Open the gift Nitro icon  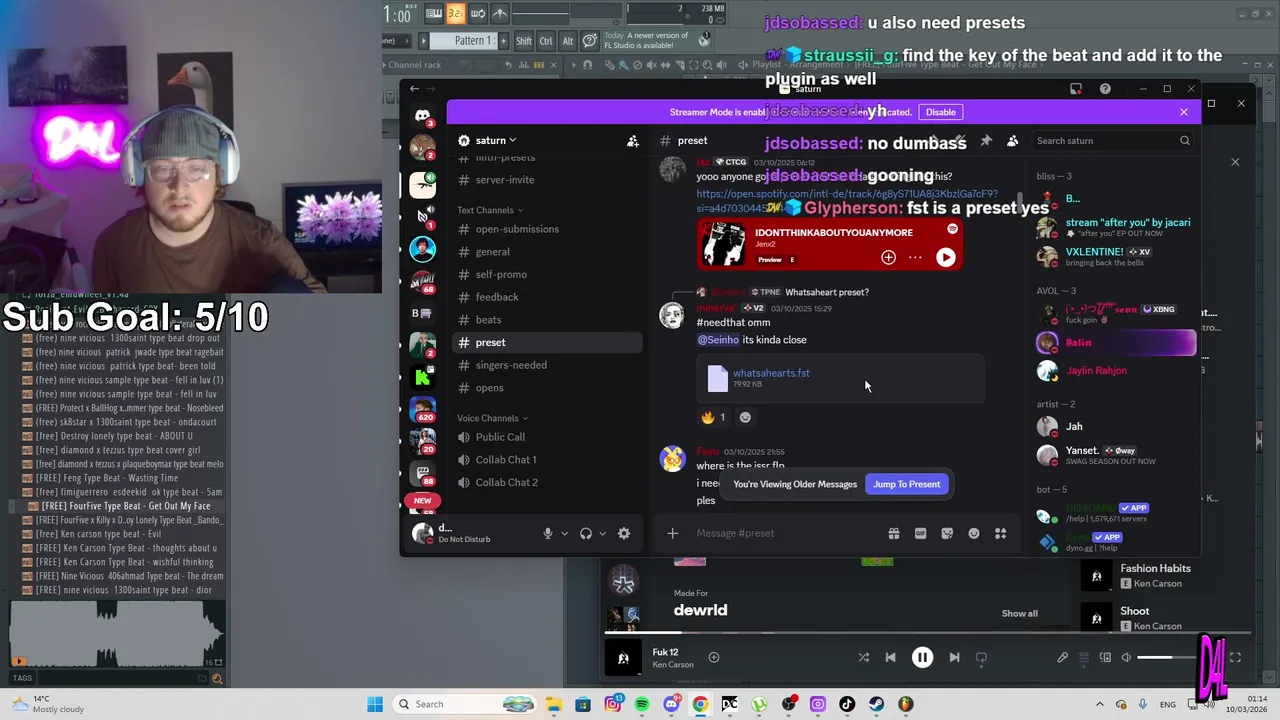[894, 534]
